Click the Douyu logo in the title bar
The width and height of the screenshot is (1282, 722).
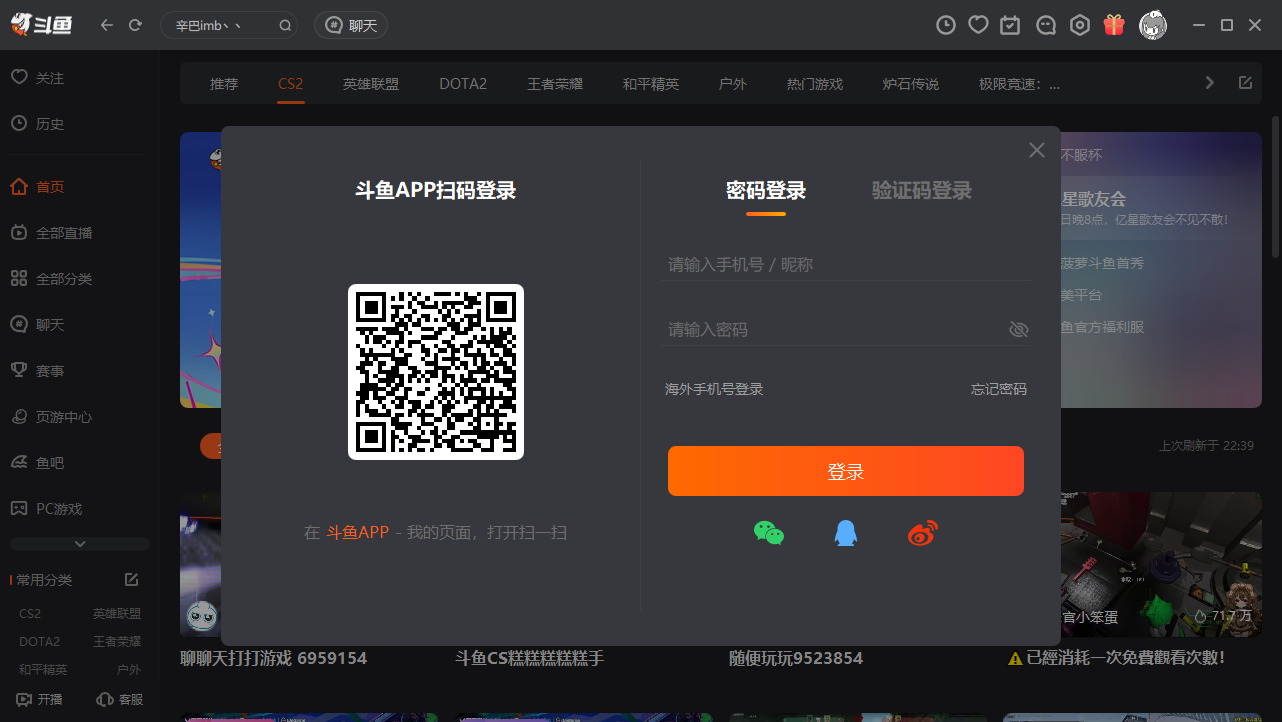[x=42, y=25]
